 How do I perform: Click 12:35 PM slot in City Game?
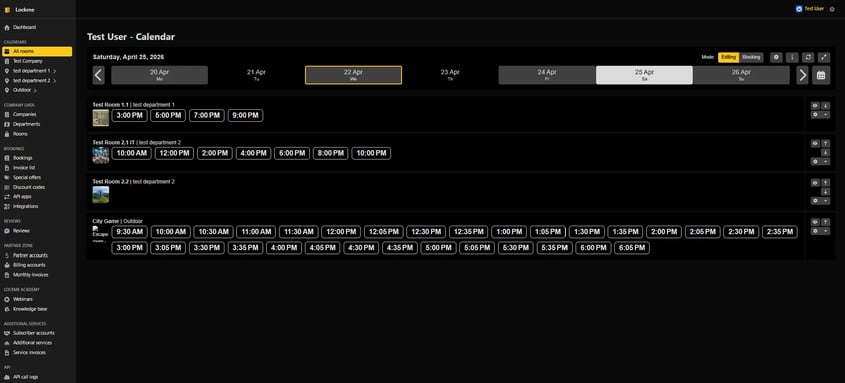click(468, 232)
